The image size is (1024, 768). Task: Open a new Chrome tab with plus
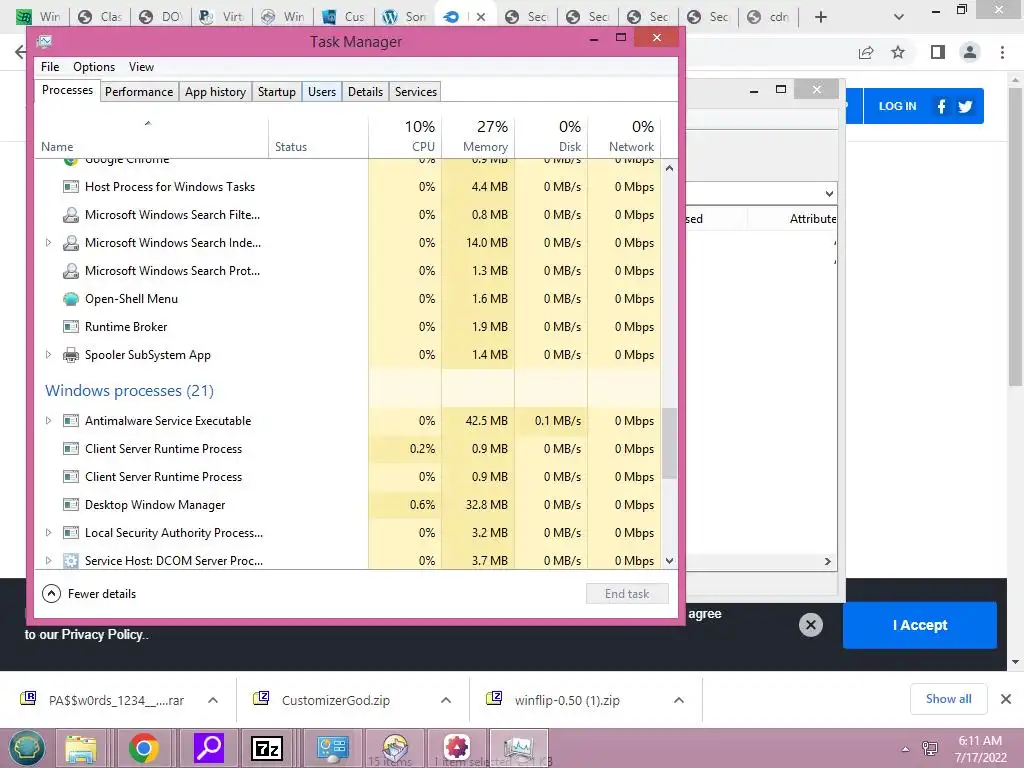pyautogui.click(x=821, y=17)
